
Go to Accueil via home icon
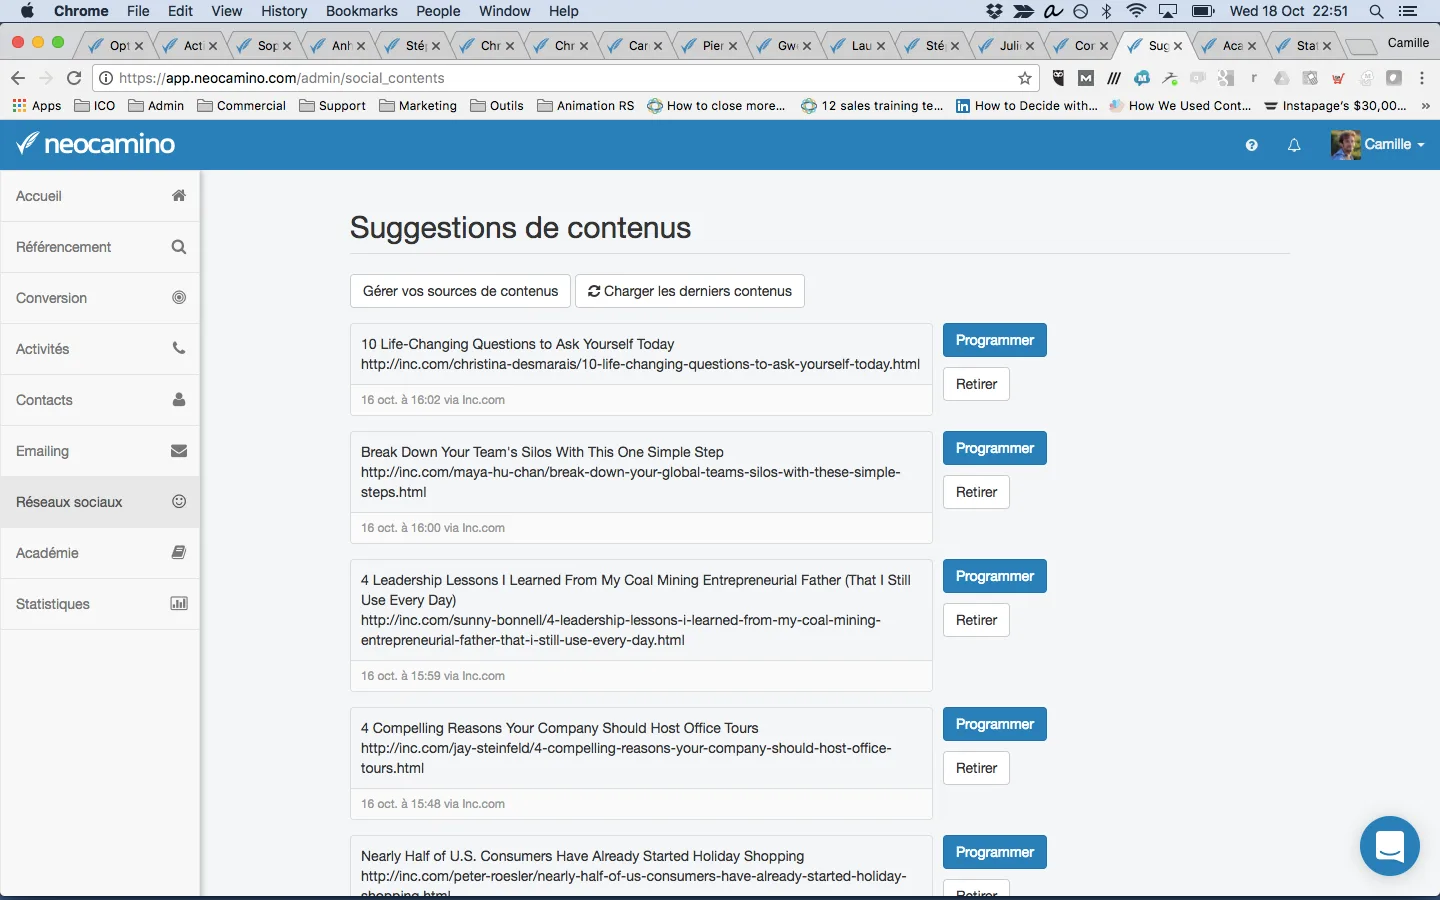click(x=179, y=196)
